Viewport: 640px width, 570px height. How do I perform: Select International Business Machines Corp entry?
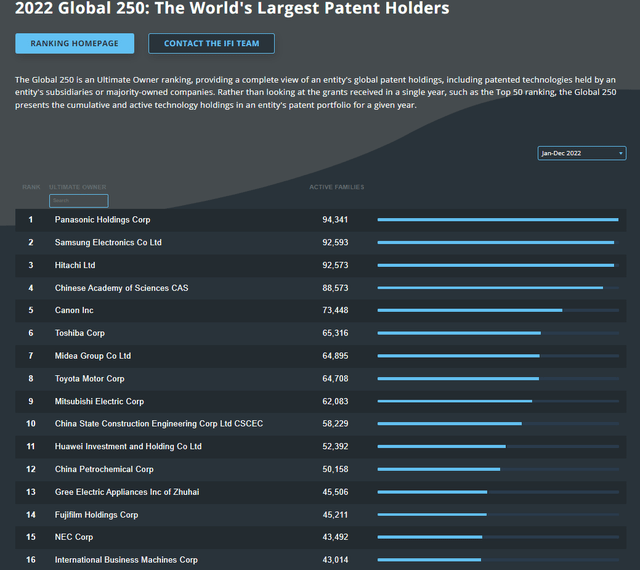(x=126, y=560)
